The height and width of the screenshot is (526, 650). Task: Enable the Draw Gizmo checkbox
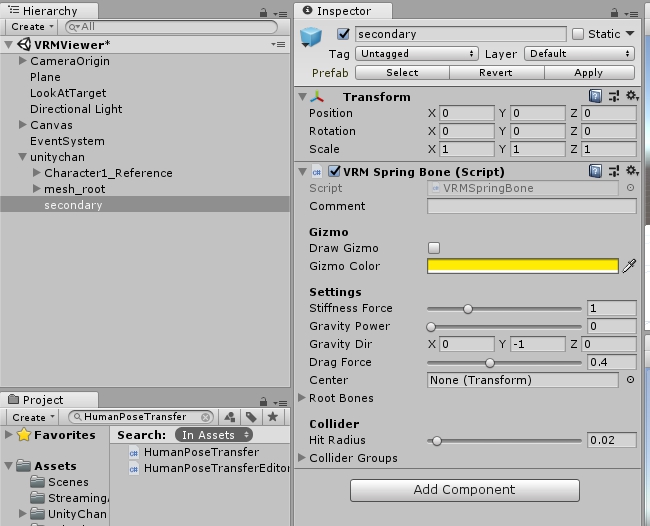[x=434, y=248]
